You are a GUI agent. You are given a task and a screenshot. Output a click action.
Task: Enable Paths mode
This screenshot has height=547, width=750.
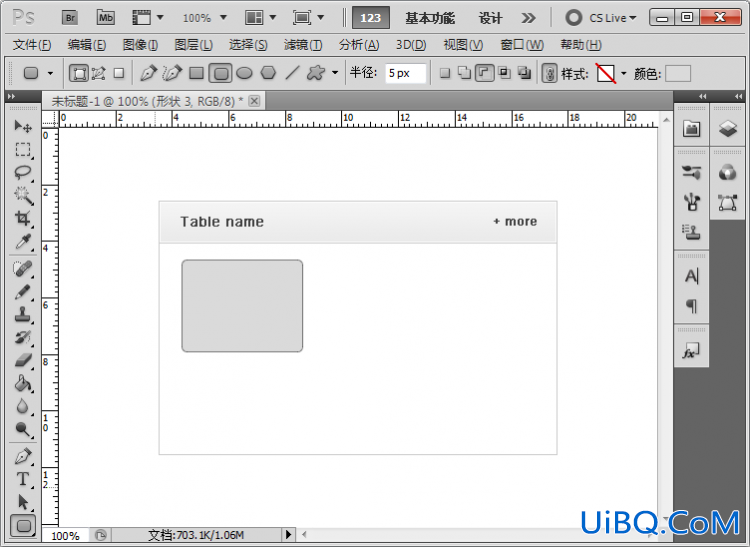click(99, 74)
